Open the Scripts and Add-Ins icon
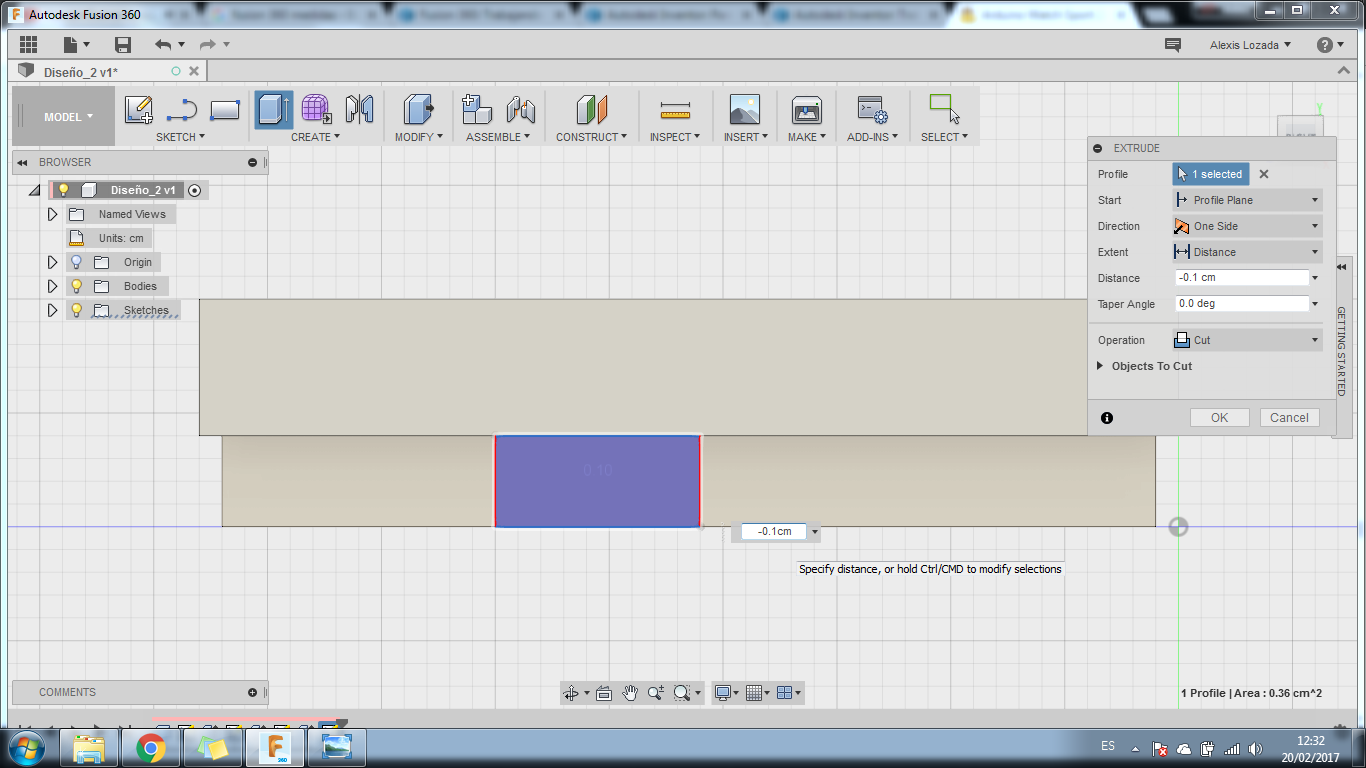 coord(872,109)
